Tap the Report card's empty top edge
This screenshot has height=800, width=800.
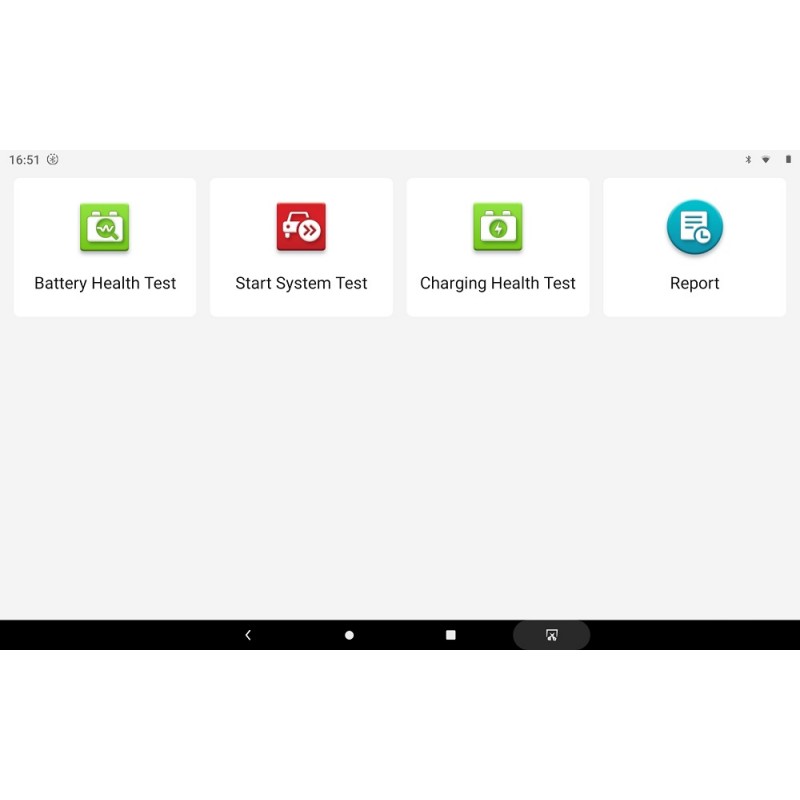[694, 186]
